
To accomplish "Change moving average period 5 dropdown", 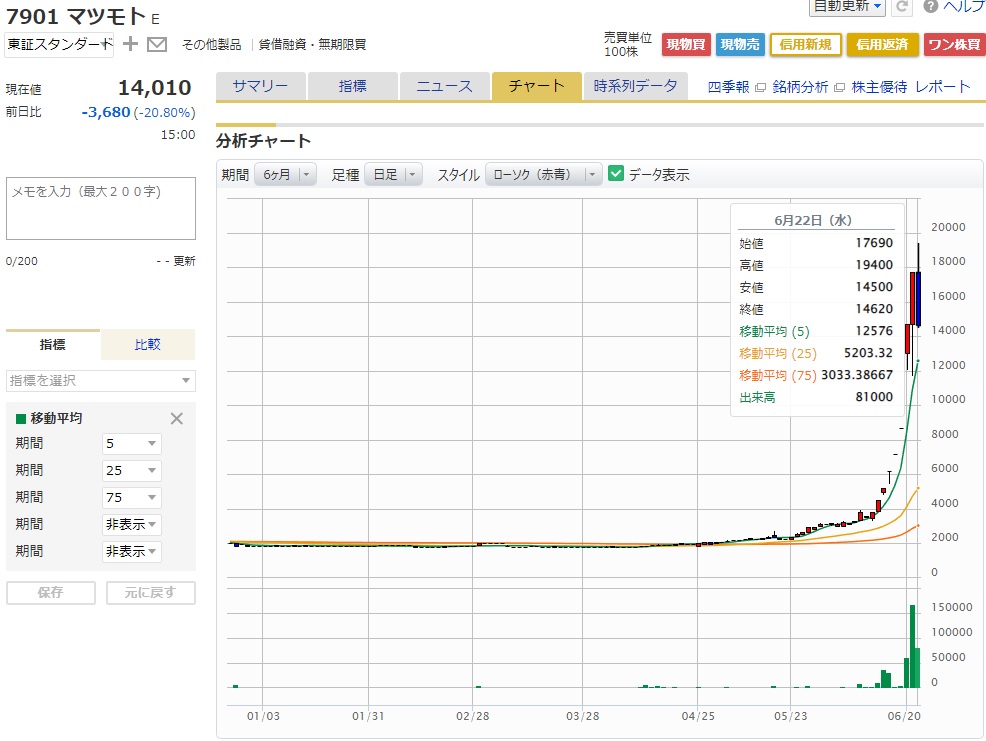I will point(131,443).
